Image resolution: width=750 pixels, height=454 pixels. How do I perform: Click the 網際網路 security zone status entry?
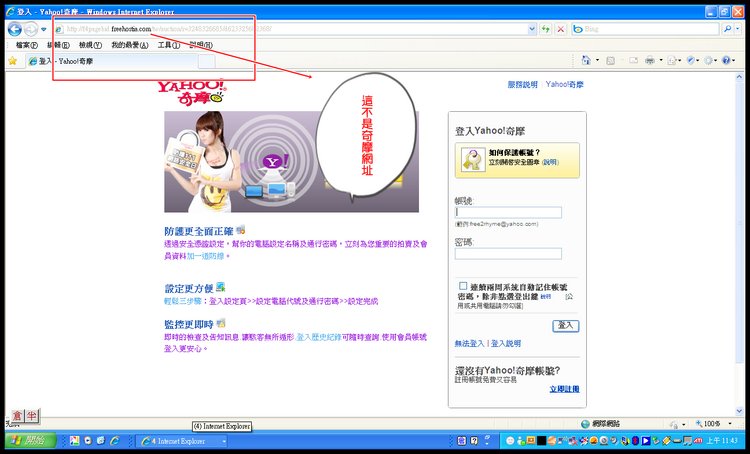[x=601, y=424]
